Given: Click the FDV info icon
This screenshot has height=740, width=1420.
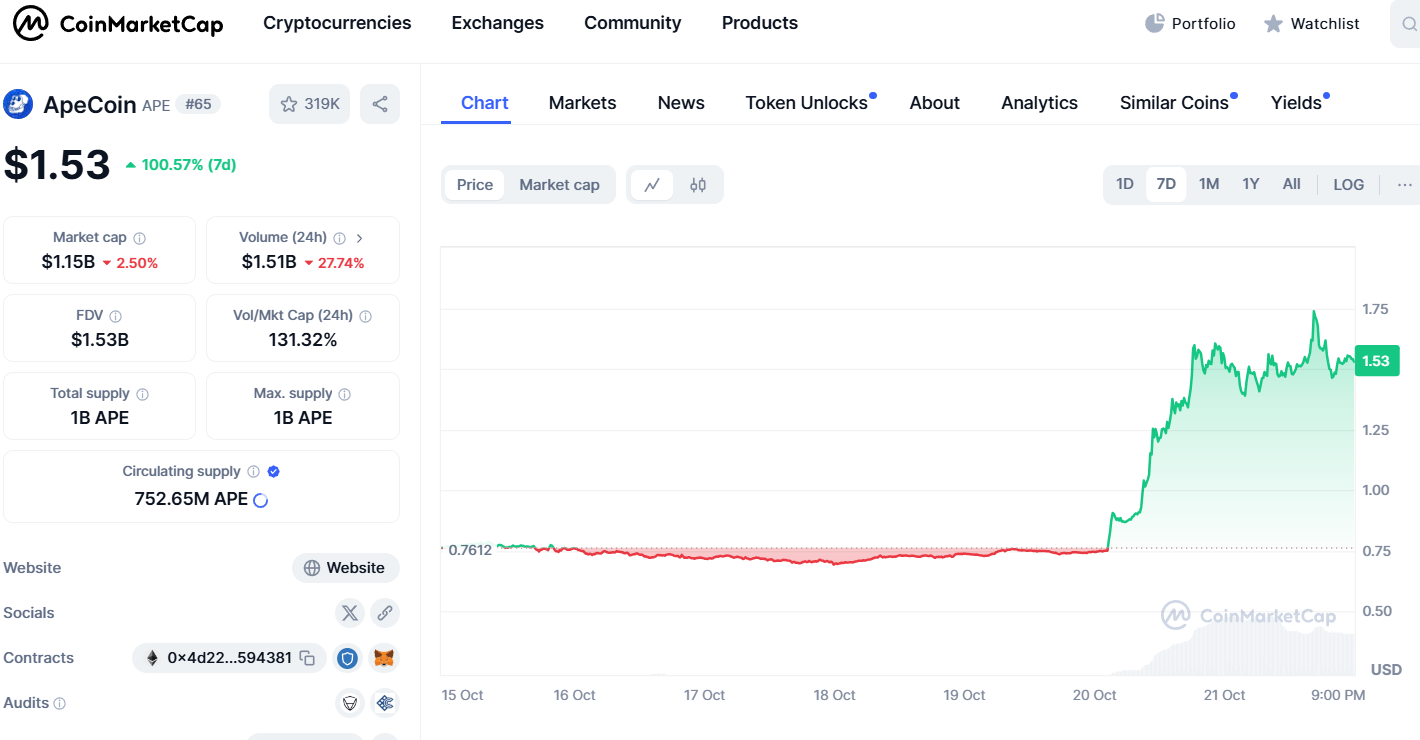Looking at the screenshot, I should [116, 316].
